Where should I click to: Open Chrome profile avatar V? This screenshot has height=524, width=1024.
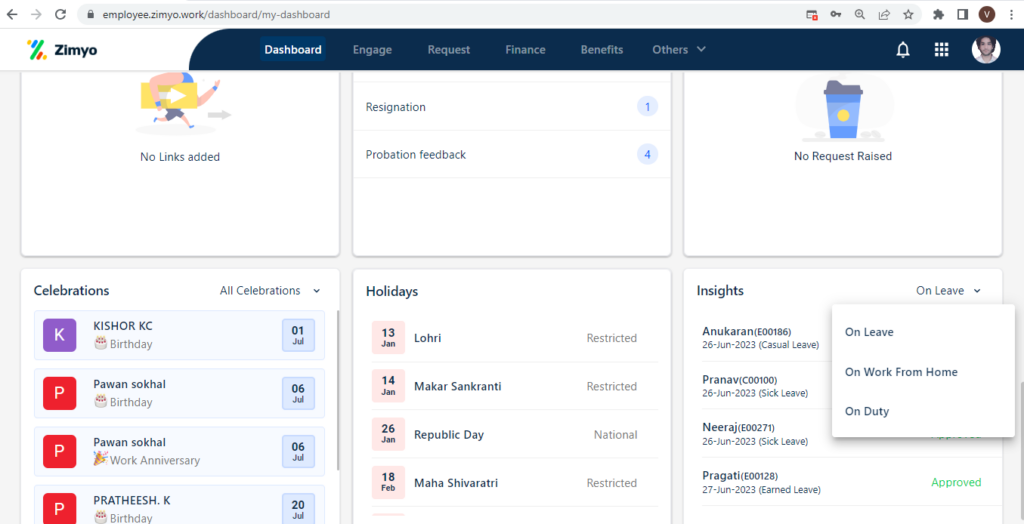[986, 14]
